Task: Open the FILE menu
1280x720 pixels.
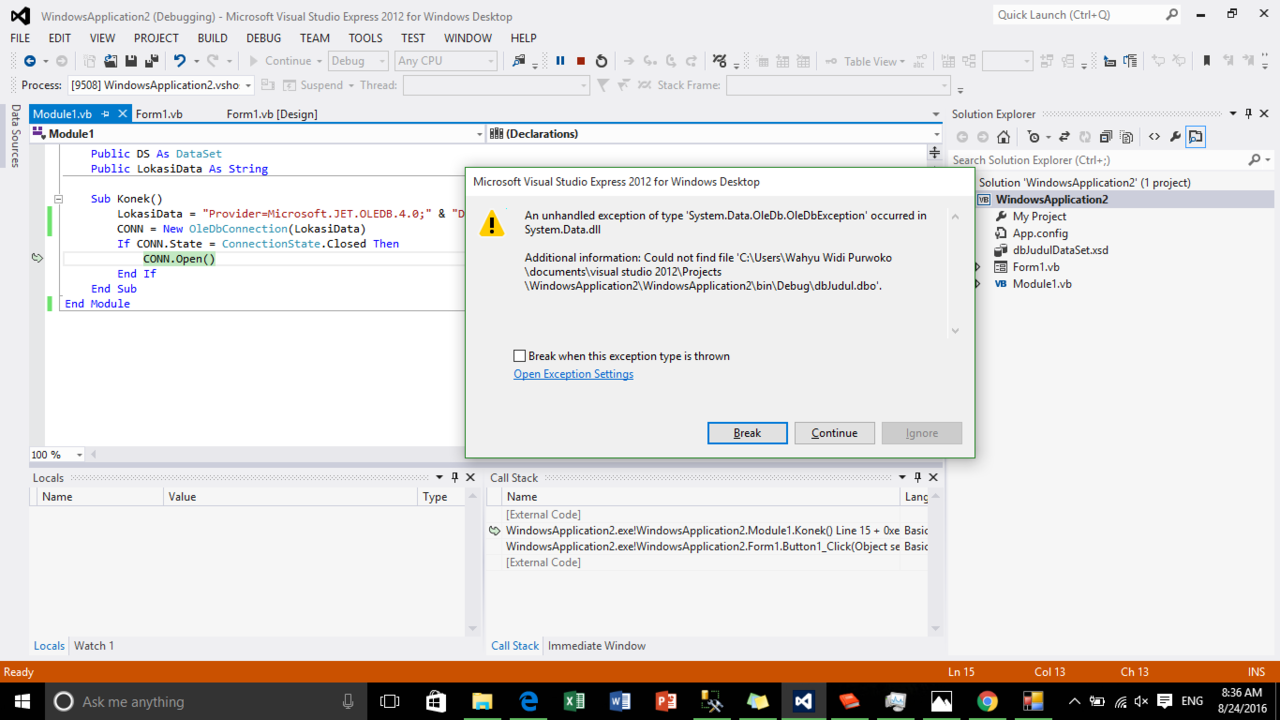Action: [20, 38]
